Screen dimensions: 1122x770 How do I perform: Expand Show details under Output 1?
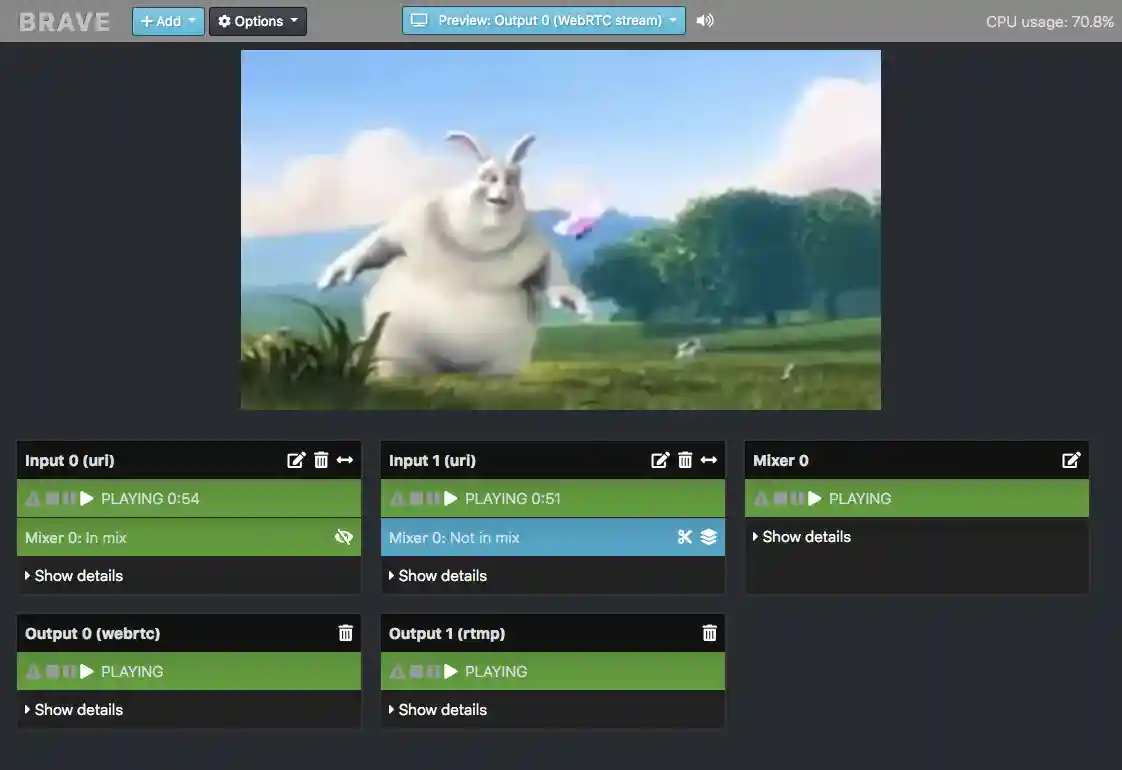pyautogui.click(x=437, y=709)
